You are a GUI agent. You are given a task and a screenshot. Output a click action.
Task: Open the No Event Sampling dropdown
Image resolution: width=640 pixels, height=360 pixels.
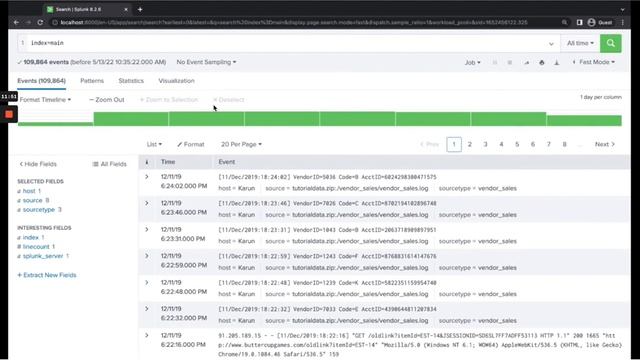tap(206, 62)
